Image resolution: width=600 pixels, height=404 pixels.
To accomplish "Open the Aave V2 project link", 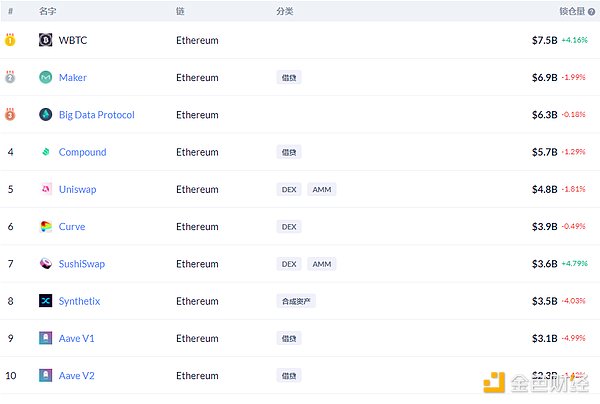I will pyautogui.click(x=76, y=376).
